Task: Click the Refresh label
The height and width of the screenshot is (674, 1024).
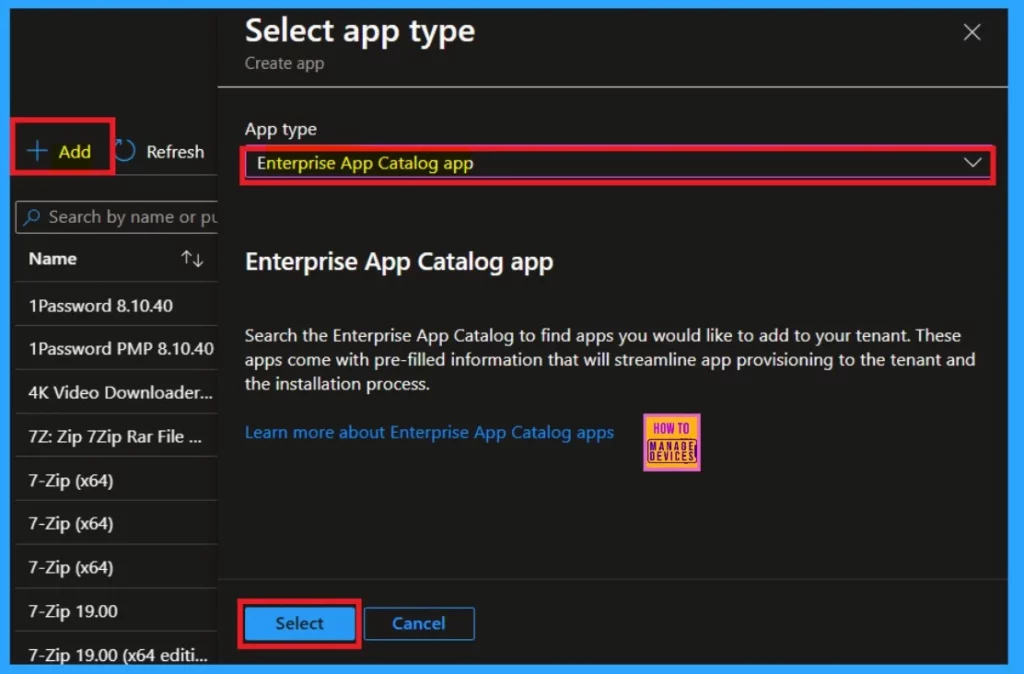Action: [175, 152]
